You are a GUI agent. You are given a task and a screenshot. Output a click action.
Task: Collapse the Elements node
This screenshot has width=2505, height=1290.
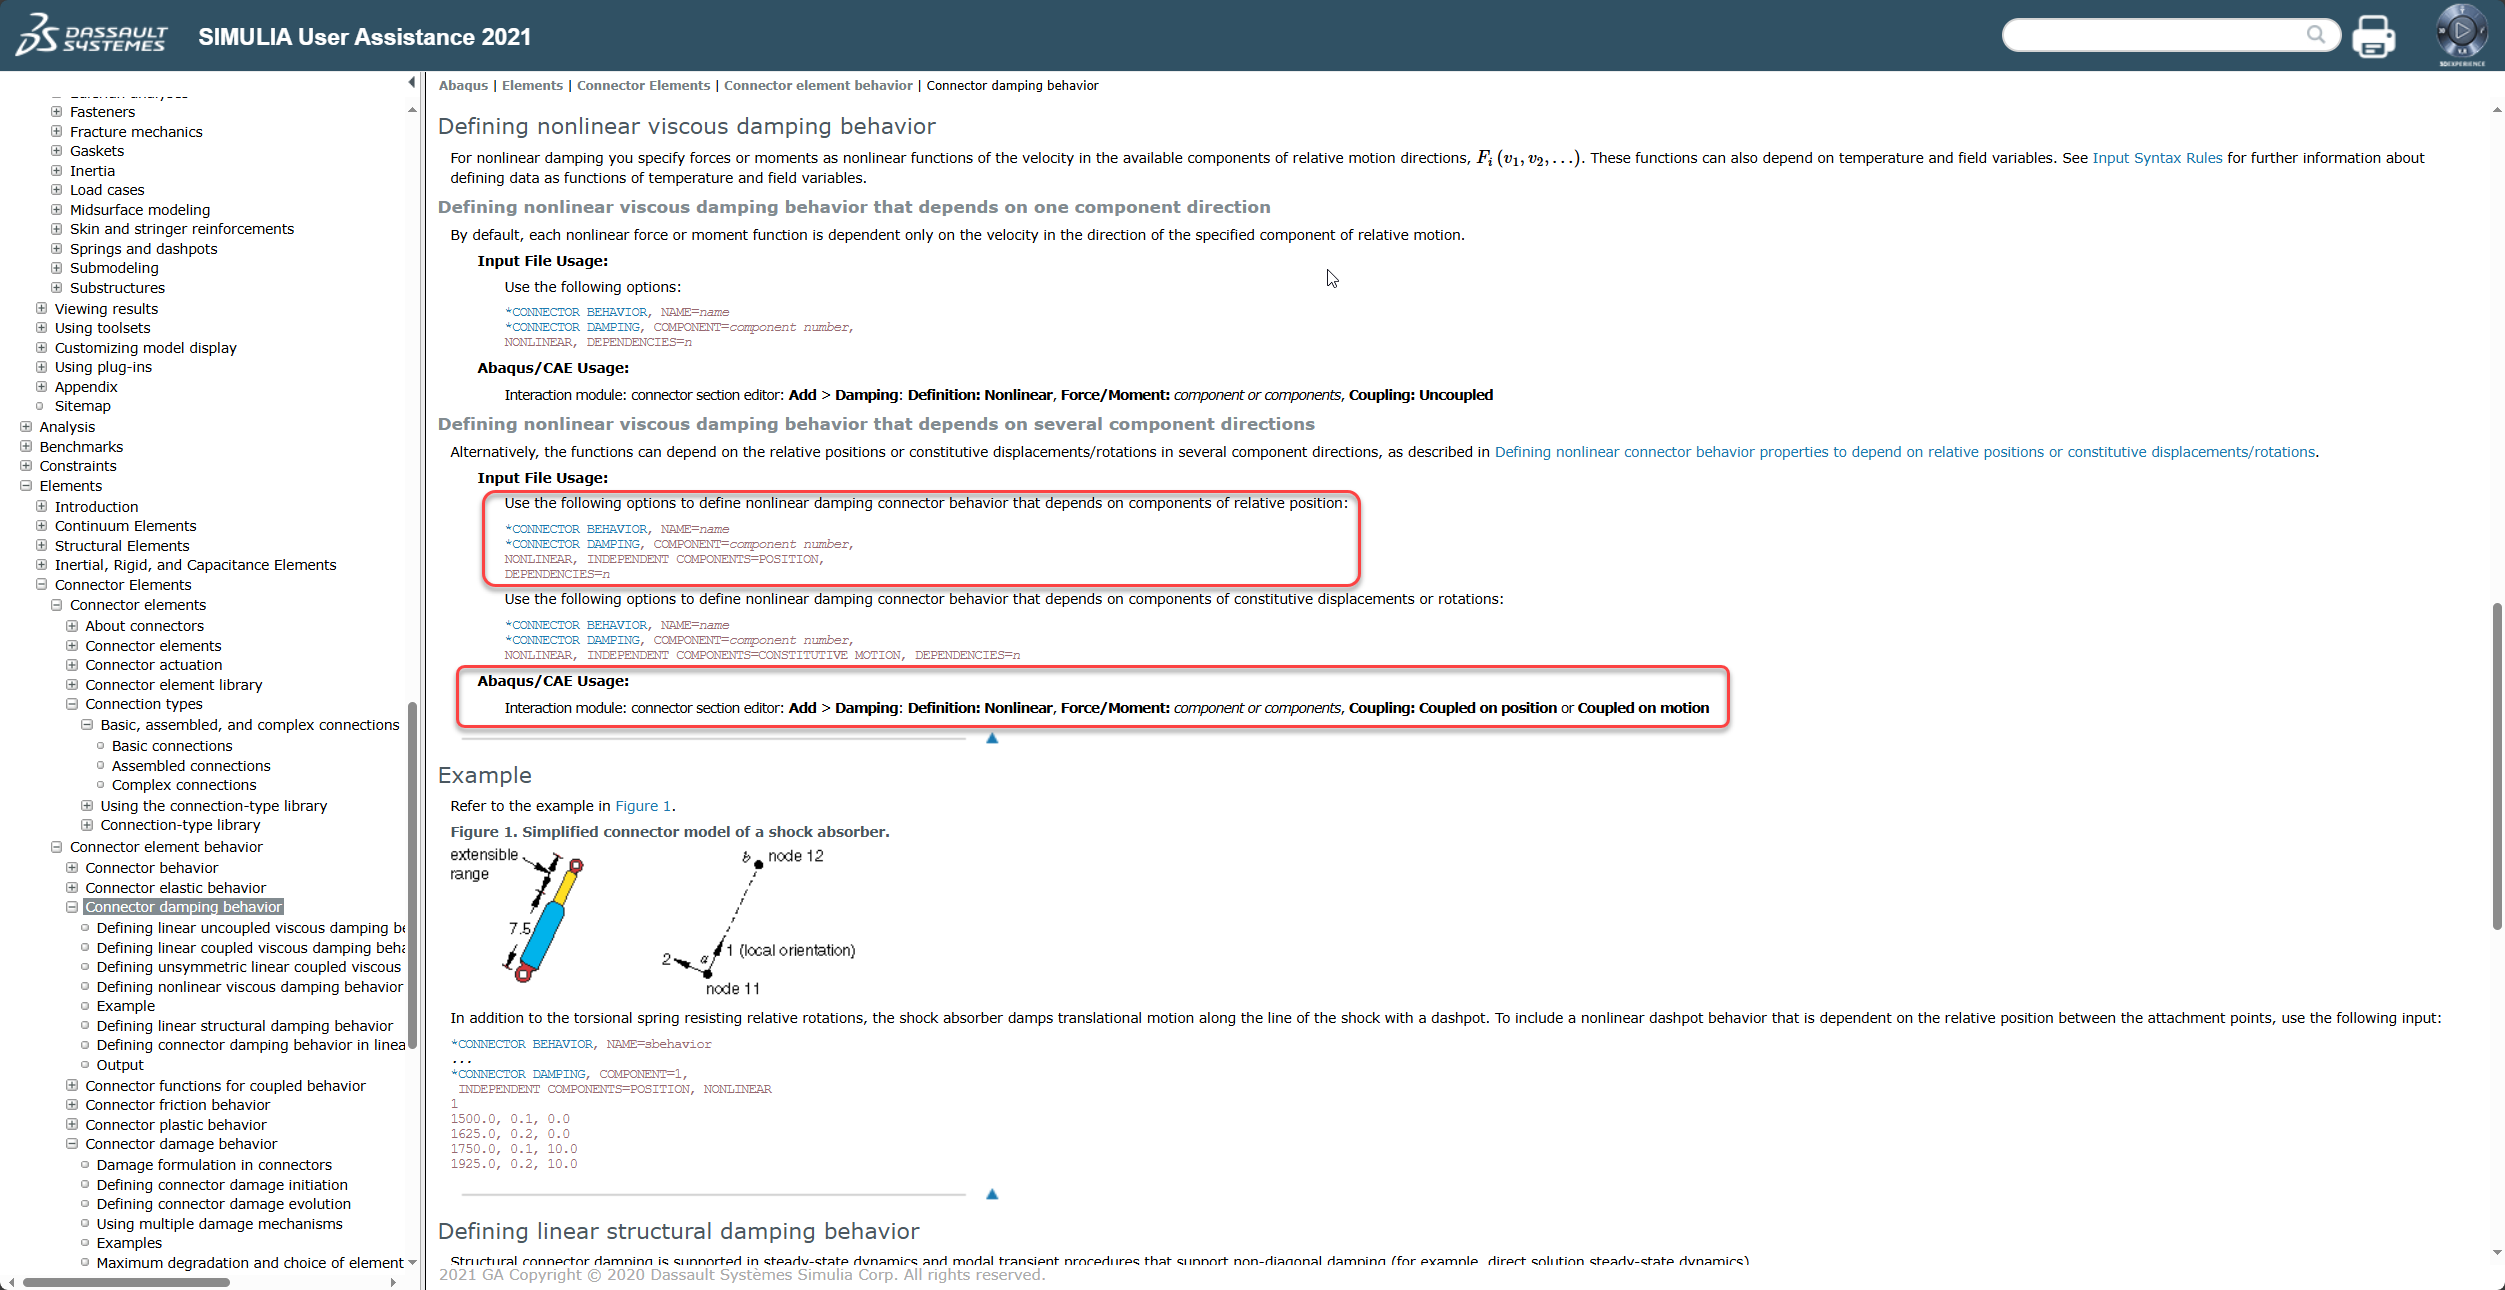pyautogui.click(x=26, y=486)
